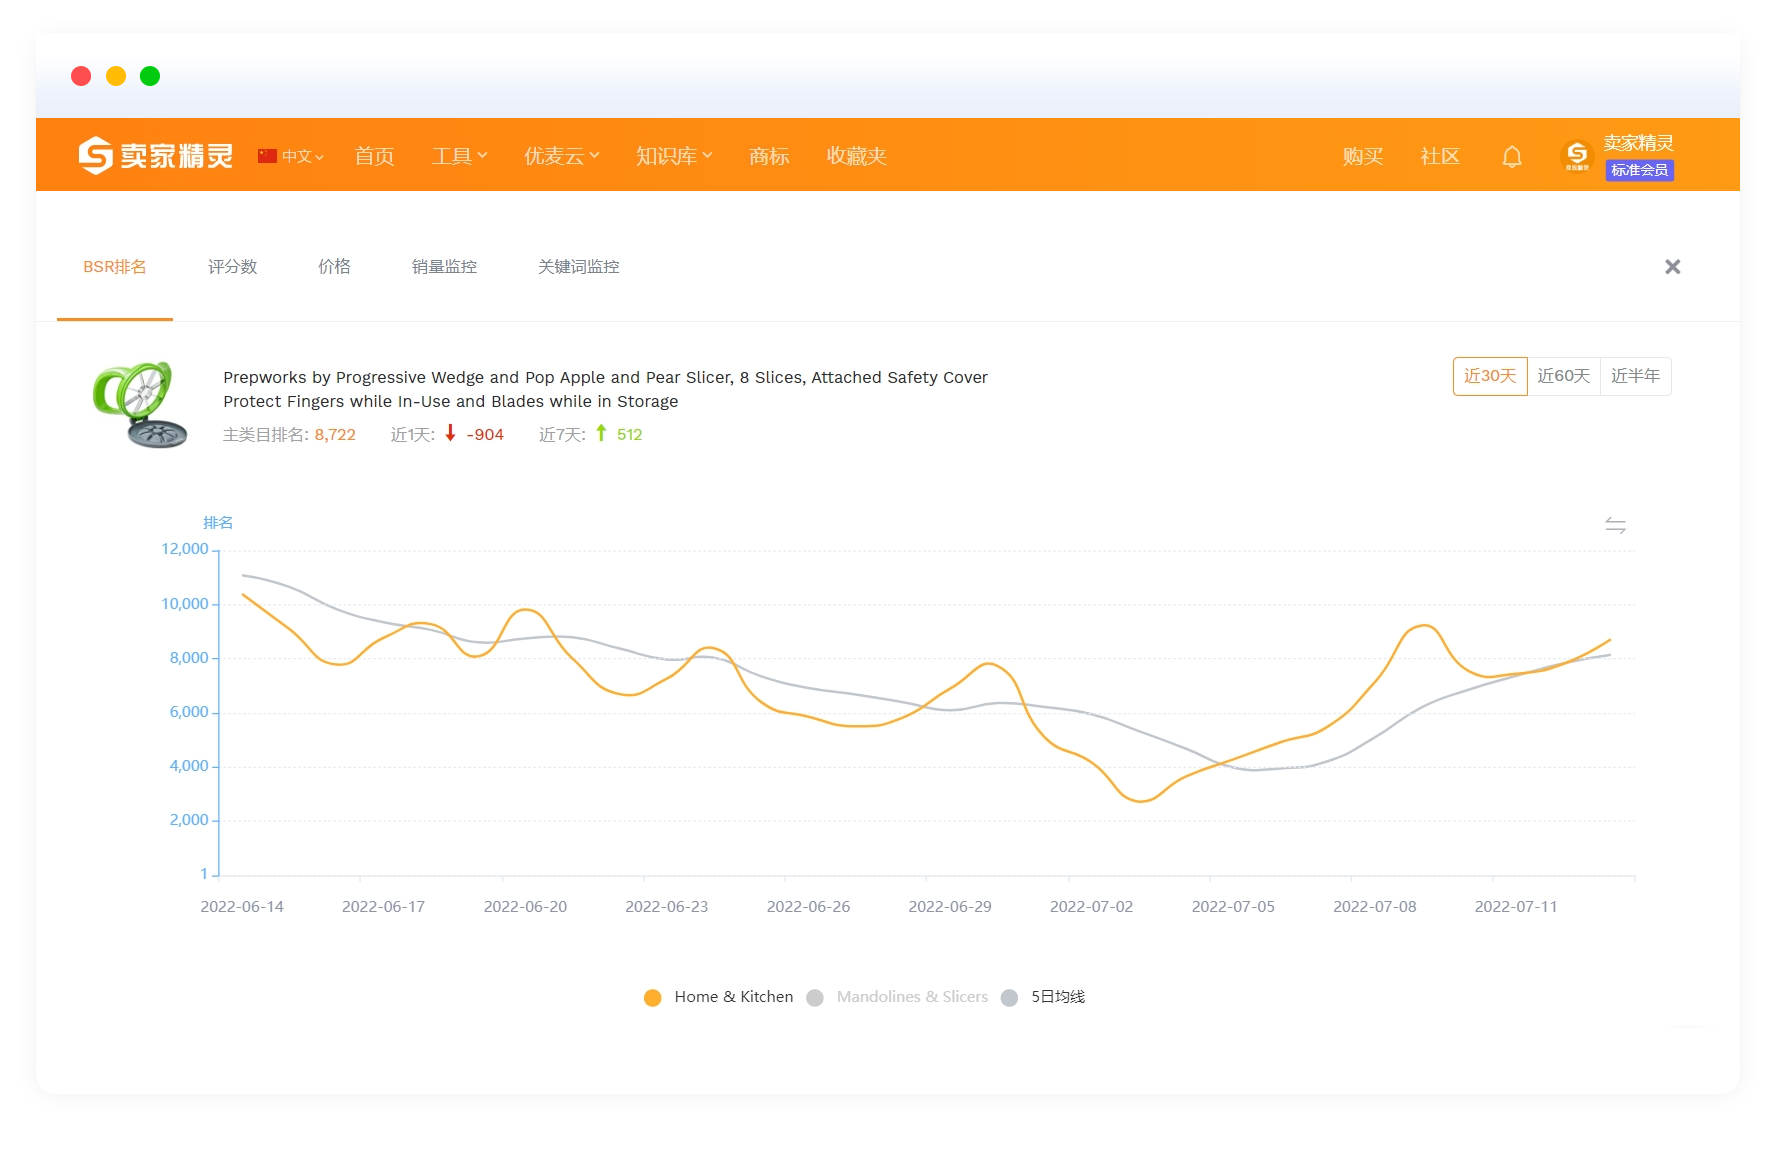Expand the 工具 menu
This screenshot has width=1776, height=1150.
460,156
